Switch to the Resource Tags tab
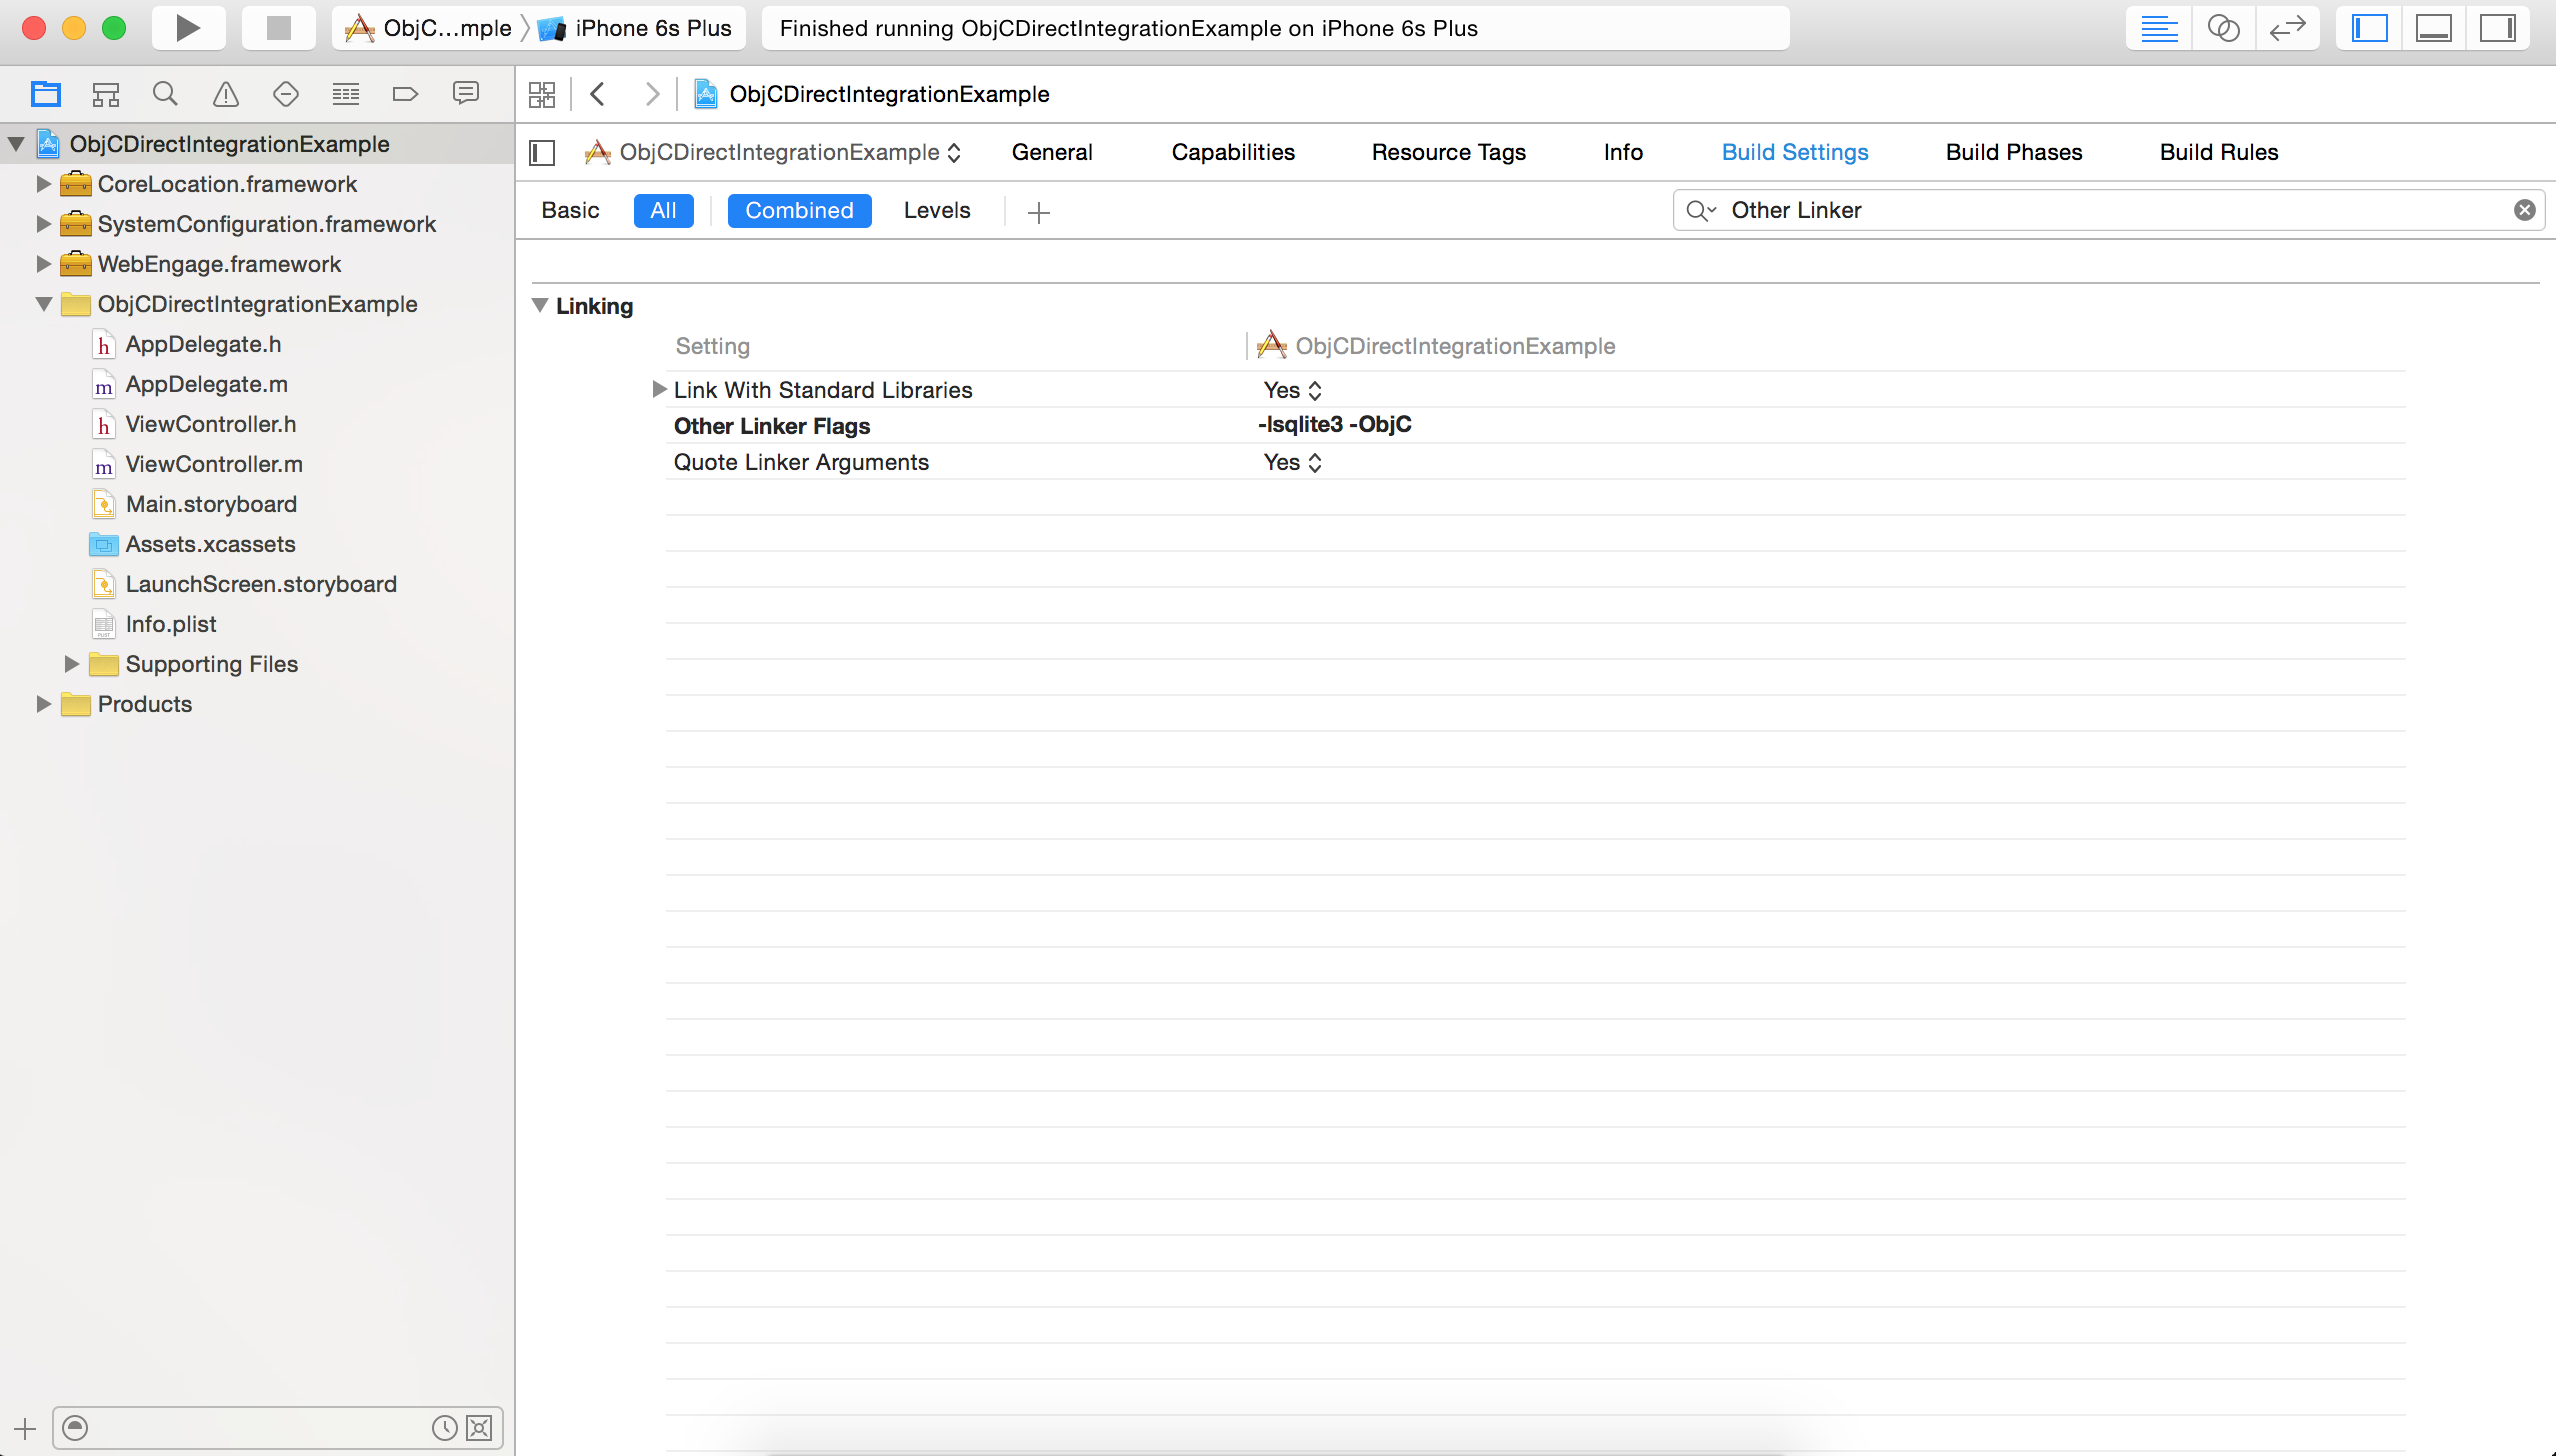The image size is (2556, 1456). [1448, 152]
